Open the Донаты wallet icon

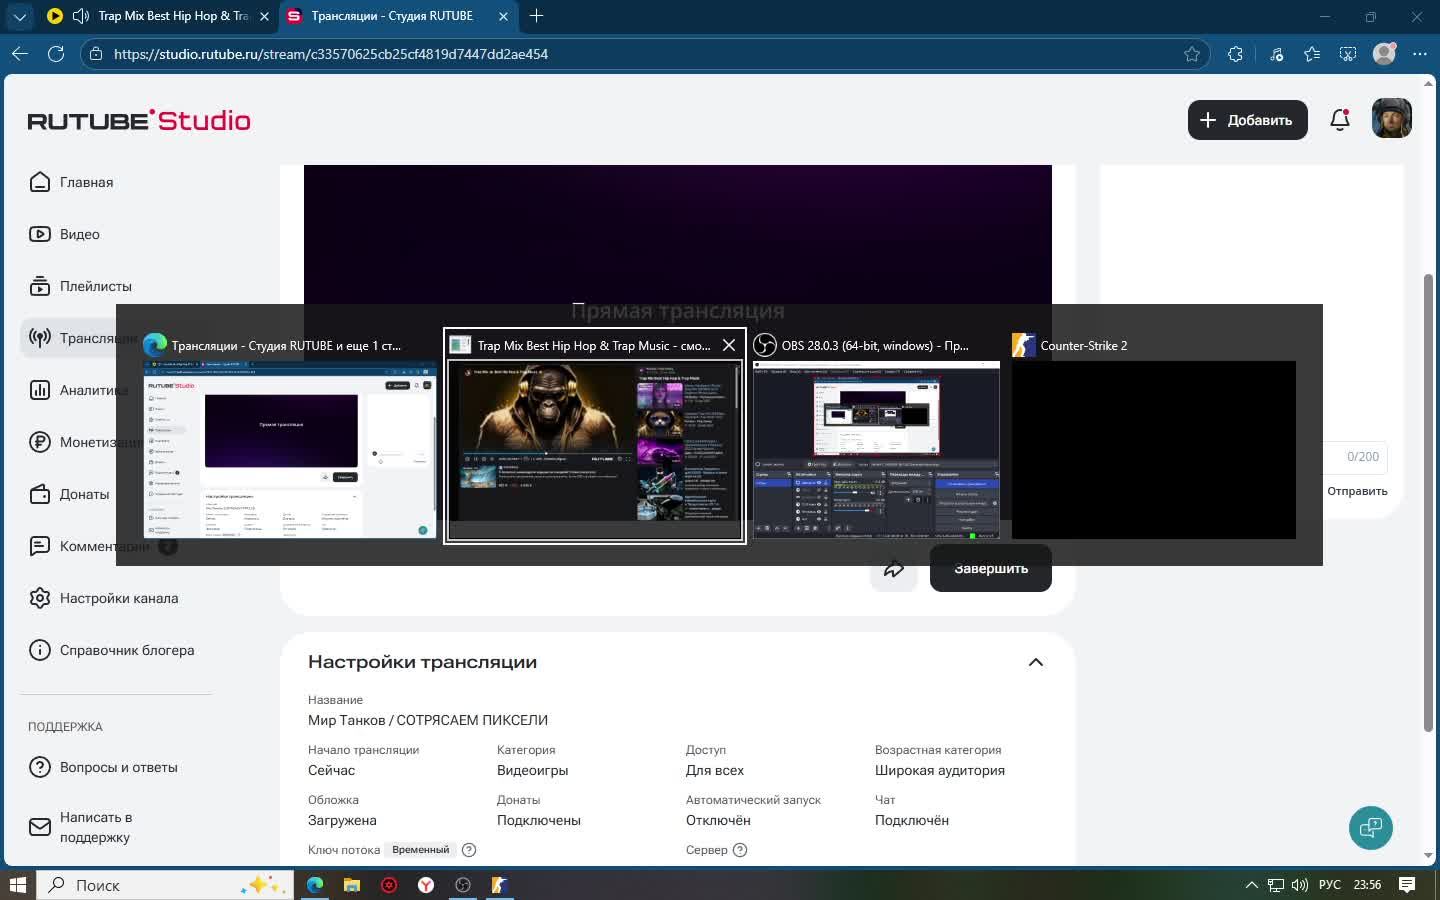coord(40,494)
